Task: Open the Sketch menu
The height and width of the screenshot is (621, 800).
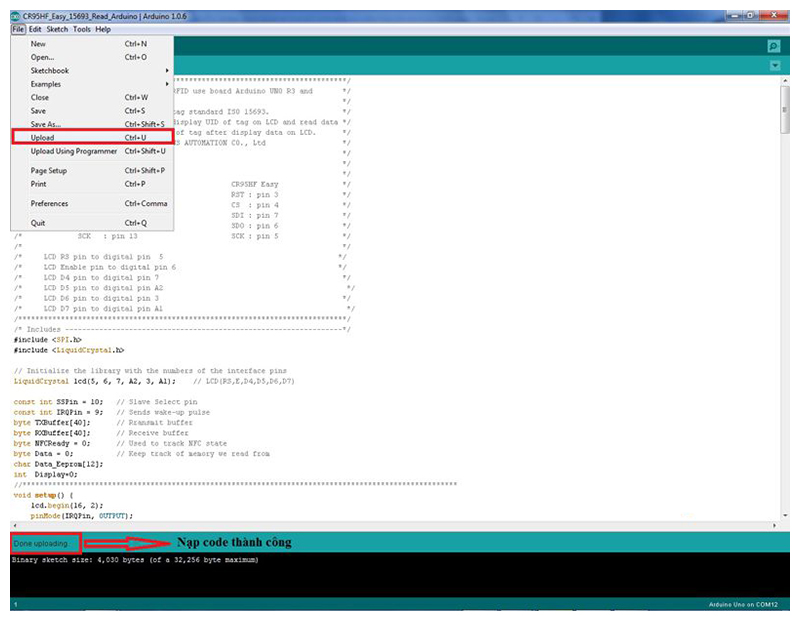Action: 57,29
